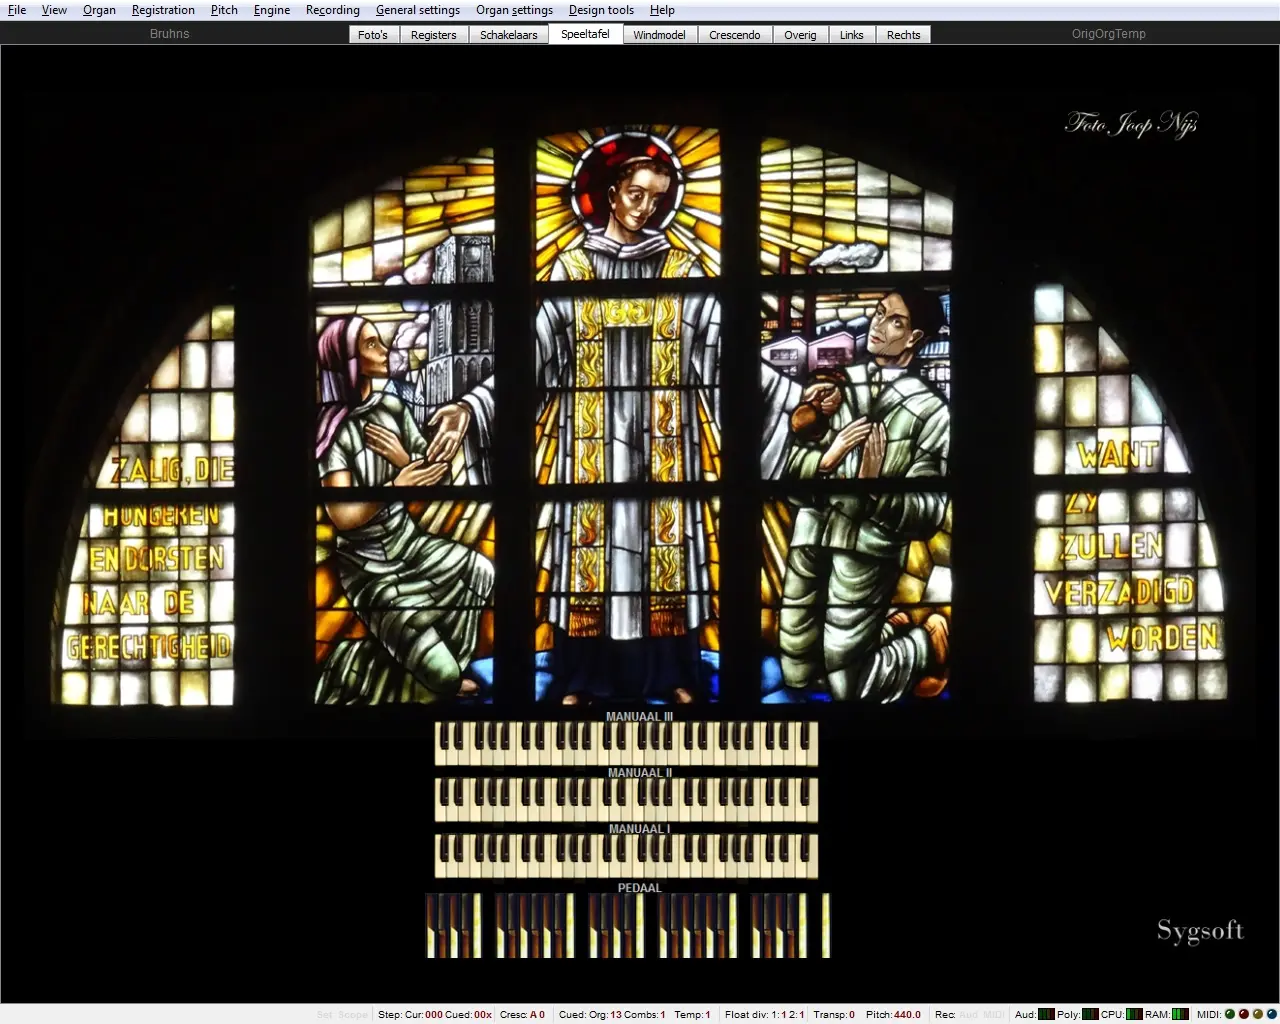This screenshot has width=1280, height=1024.
Task: Click the CPU load meter
Action: [1134, 1014]
